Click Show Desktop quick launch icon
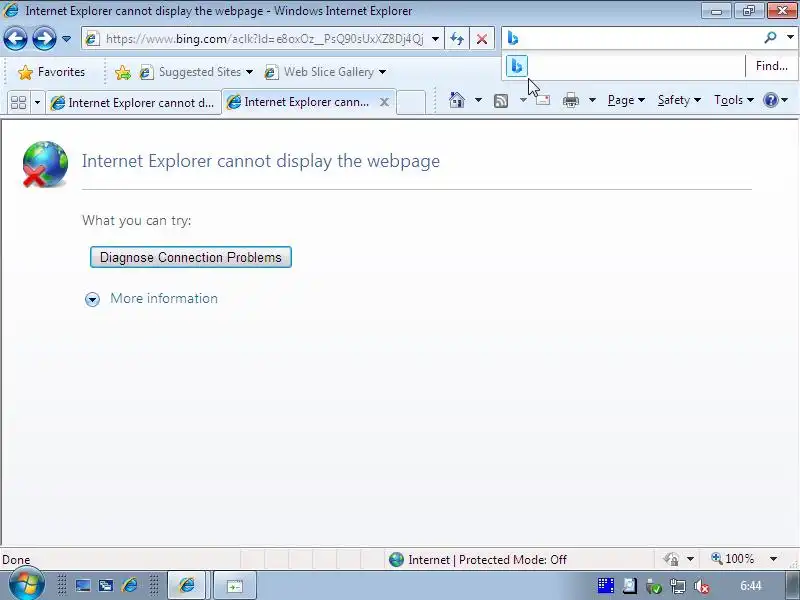This screenshot has height=600, width=800. pyautogui.click(x=83, y=585)
